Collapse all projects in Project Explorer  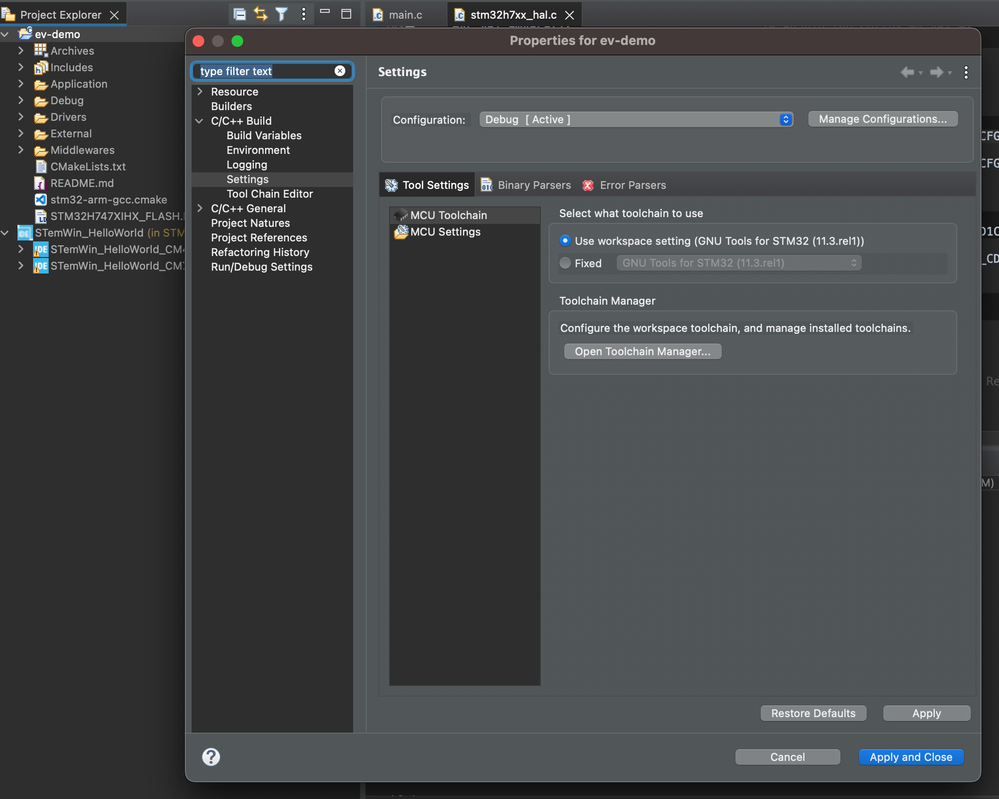tap(238, 13)
